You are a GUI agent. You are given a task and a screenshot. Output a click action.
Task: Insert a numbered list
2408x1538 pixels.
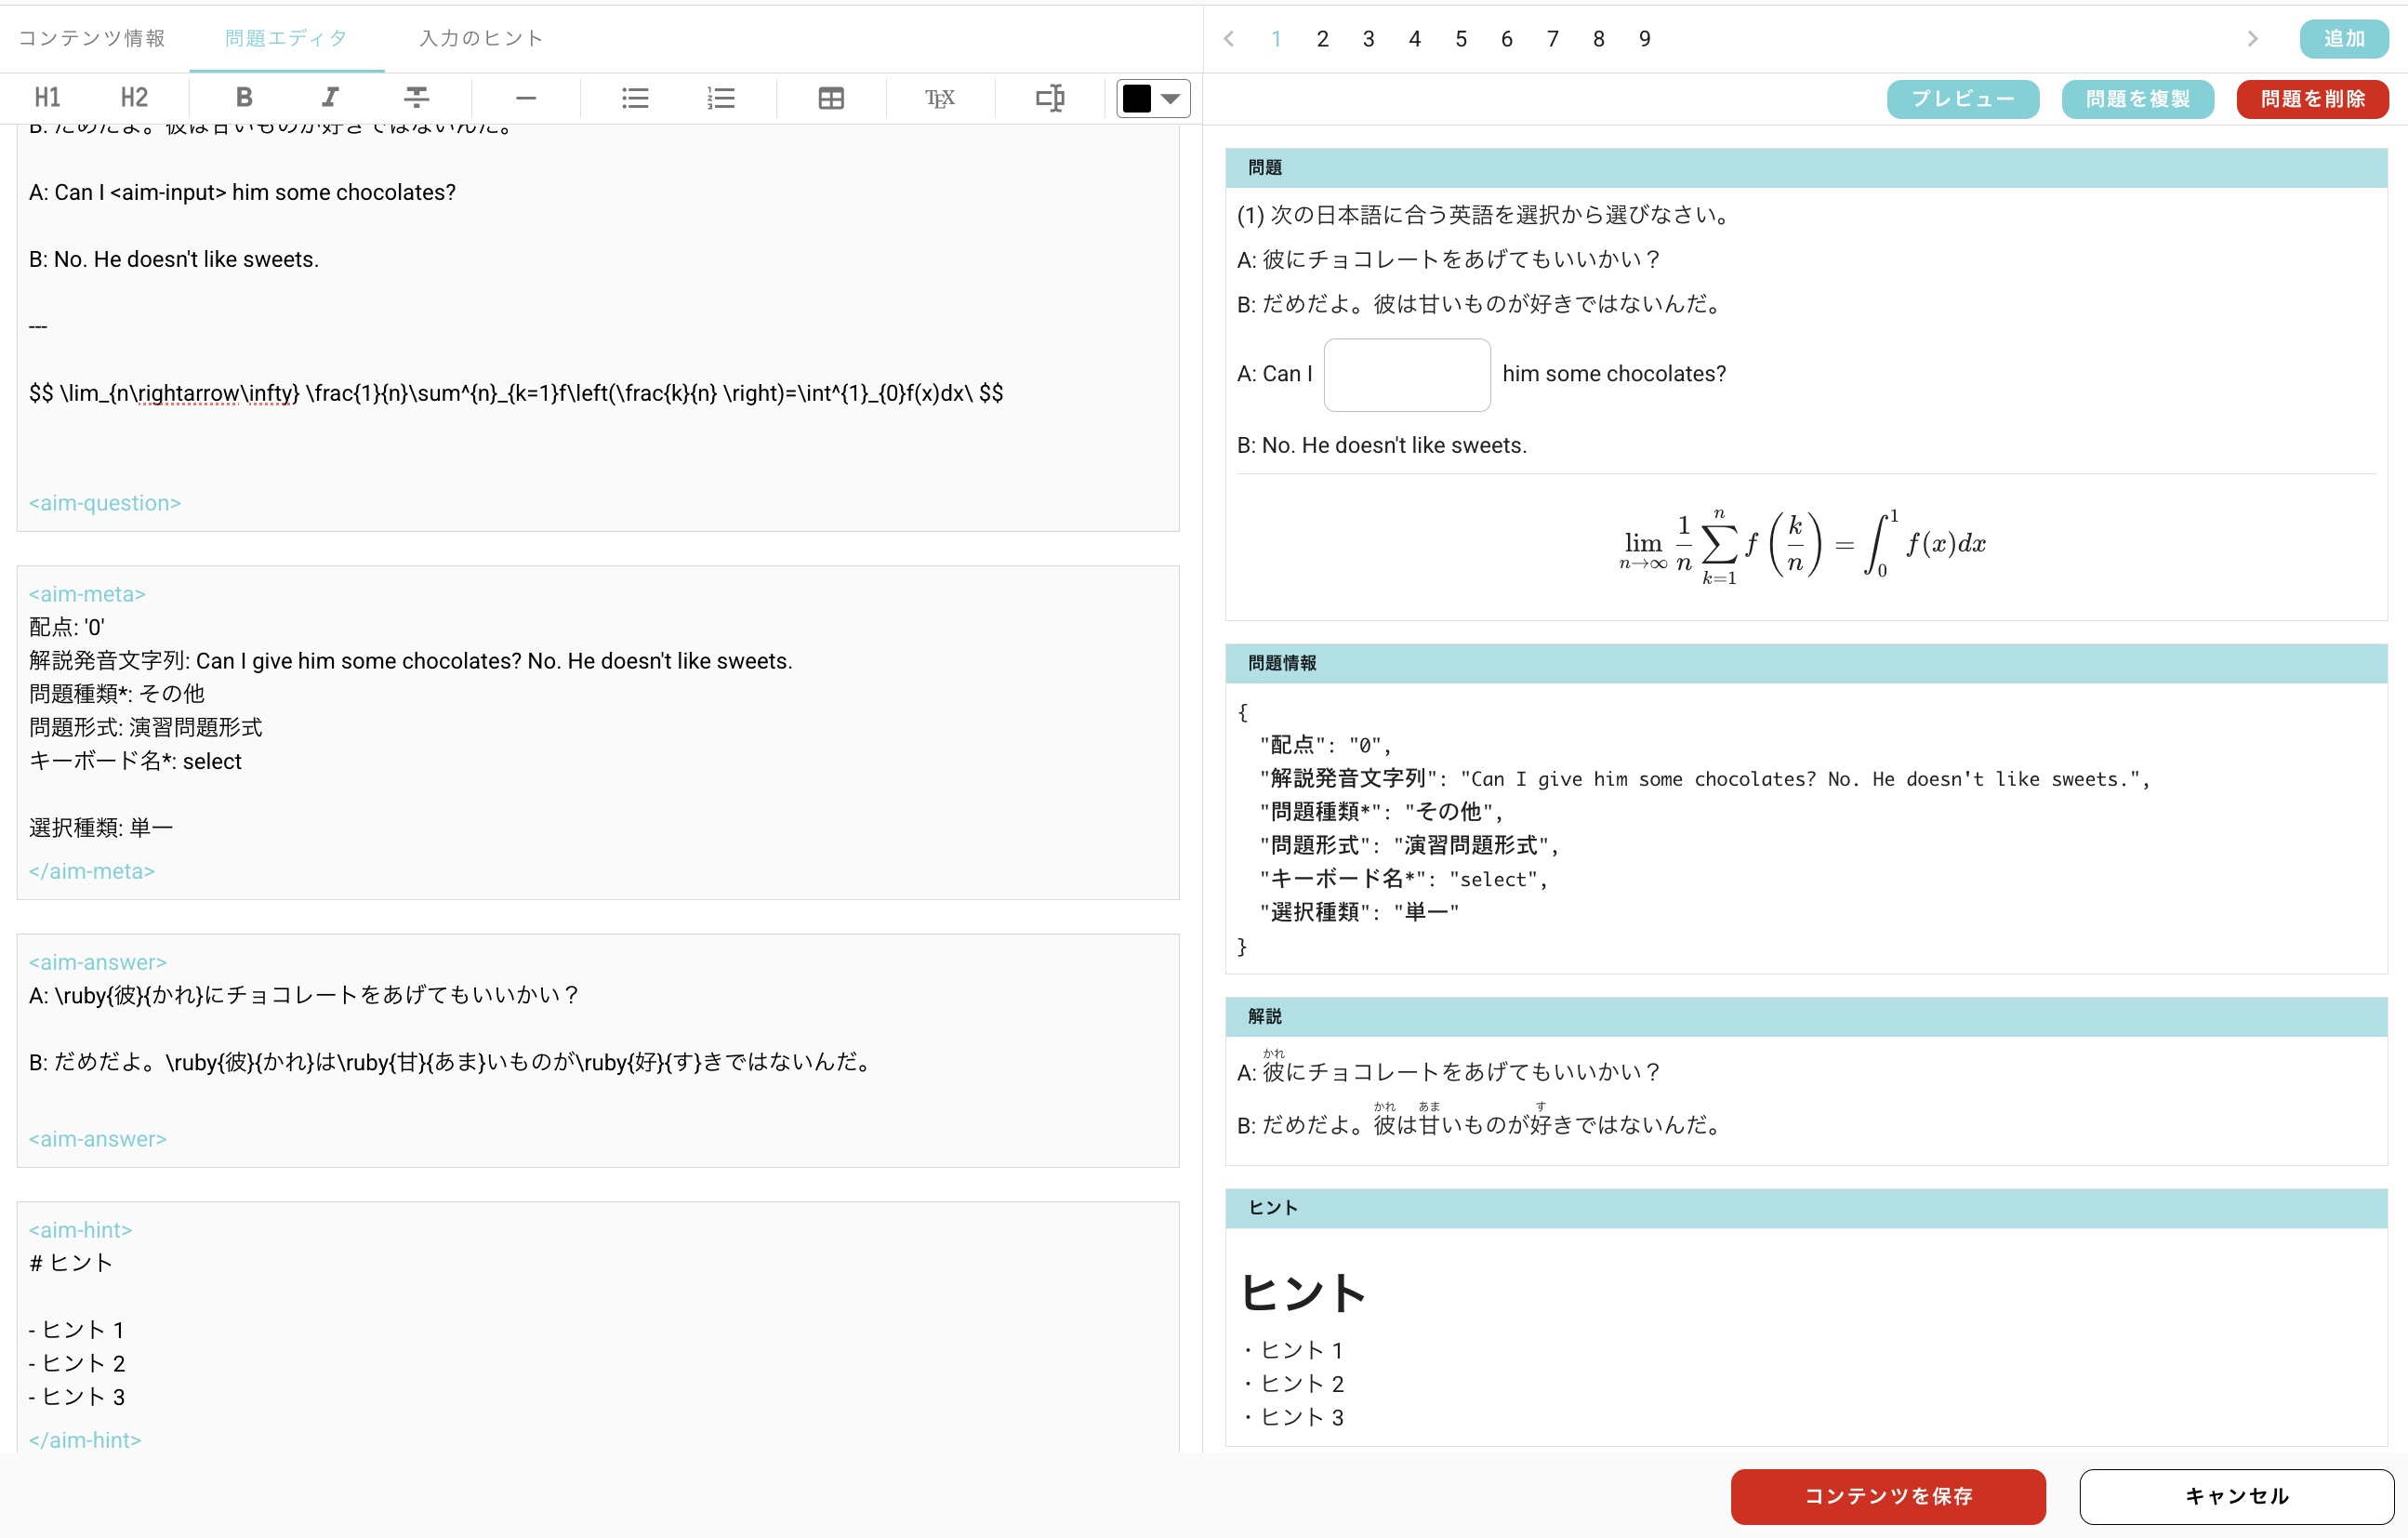pos(722,97)
